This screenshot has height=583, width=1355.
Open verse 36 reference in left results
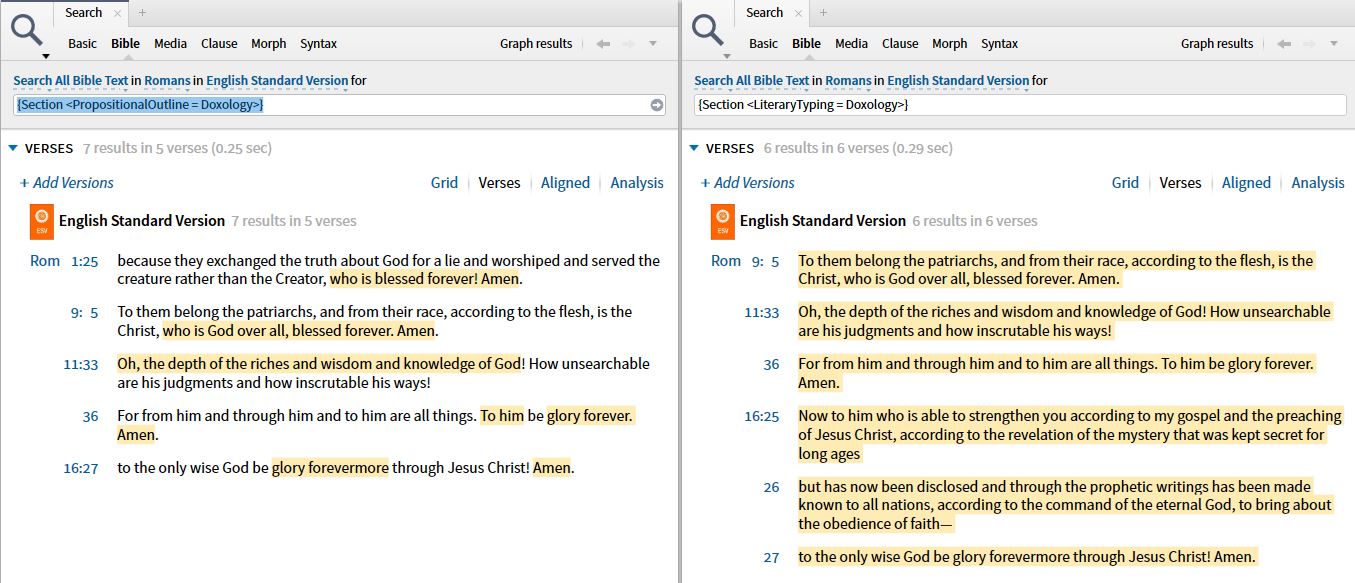[x=90, y=416]
